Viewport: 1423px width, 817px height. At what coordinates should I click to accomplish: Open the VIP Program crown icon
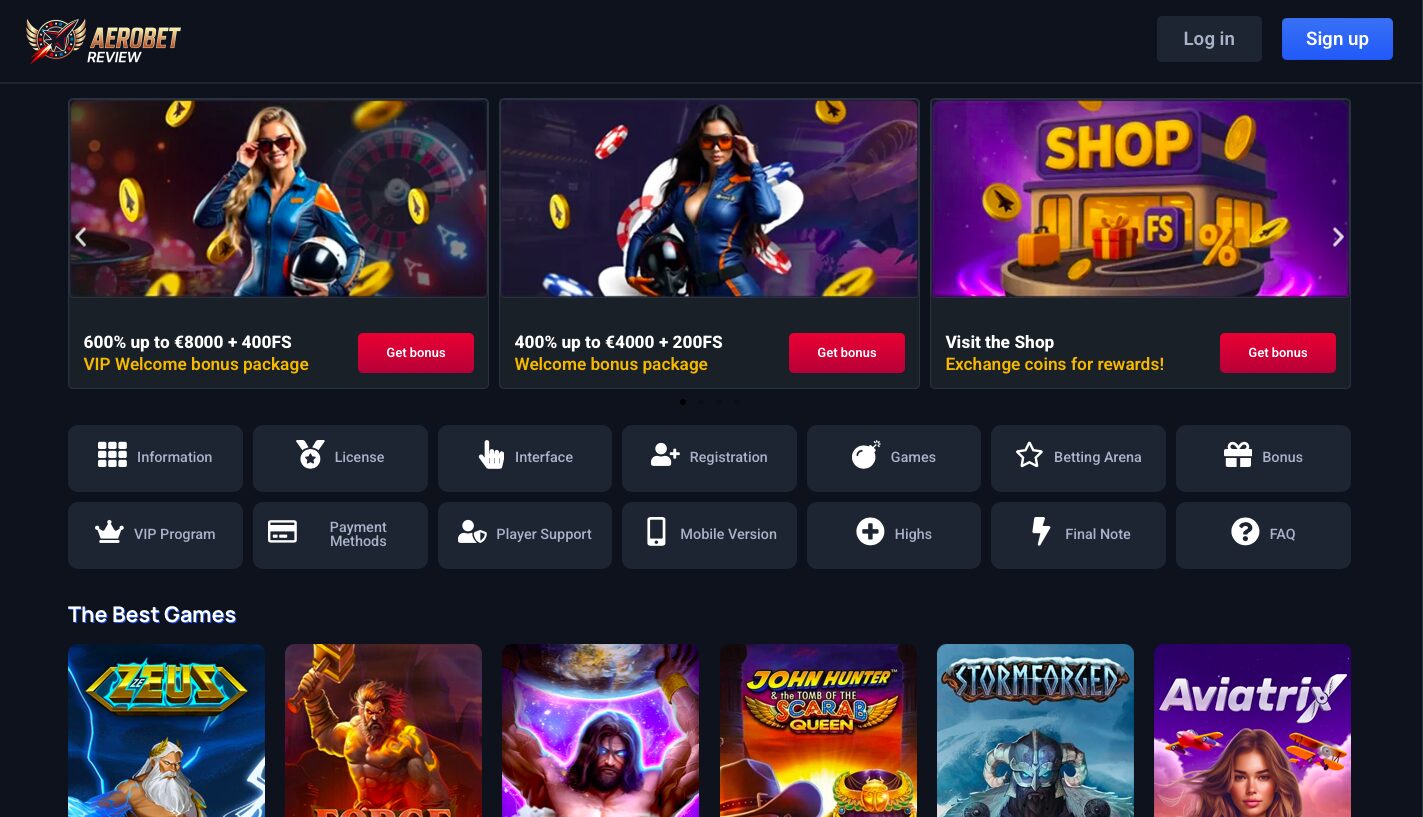coord(109,532)
